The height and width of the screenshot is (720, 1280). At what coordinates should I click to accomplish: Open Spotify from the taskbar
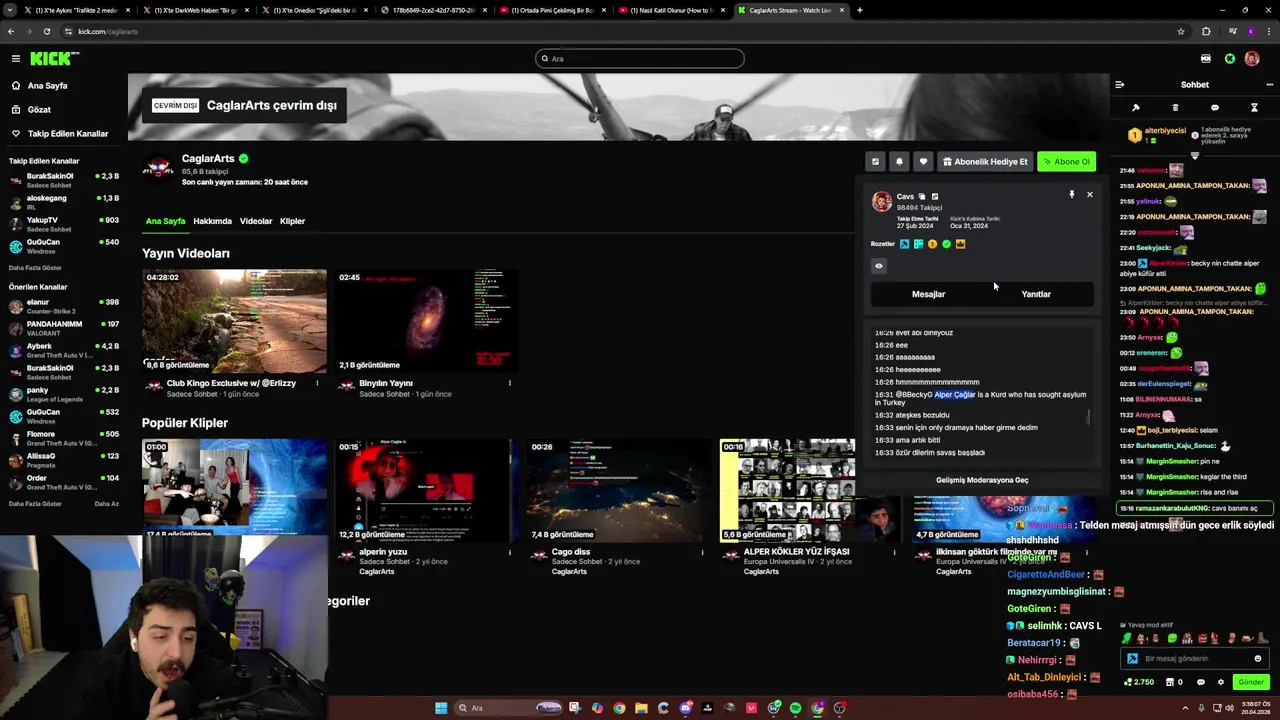pos(795,708)
